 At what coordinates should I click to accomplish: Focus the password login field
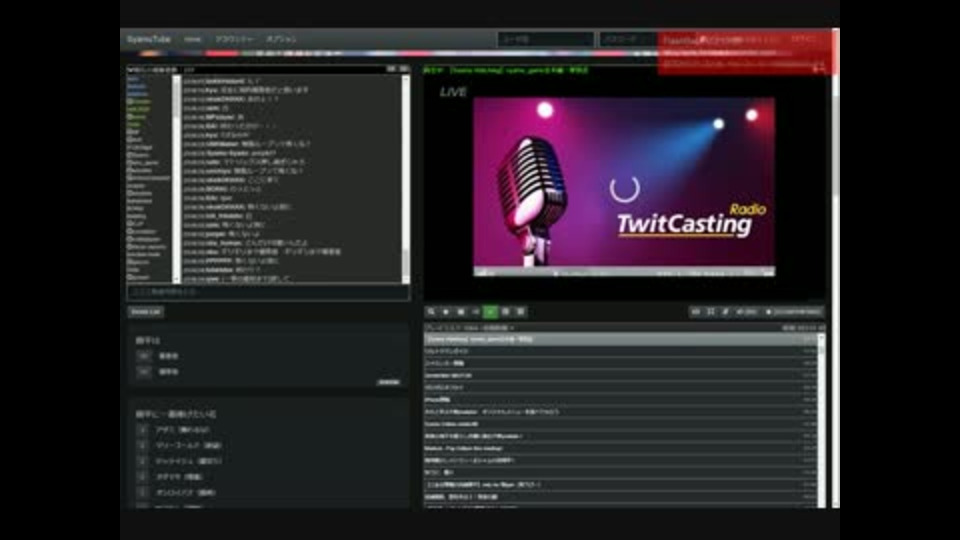[628, 39]
